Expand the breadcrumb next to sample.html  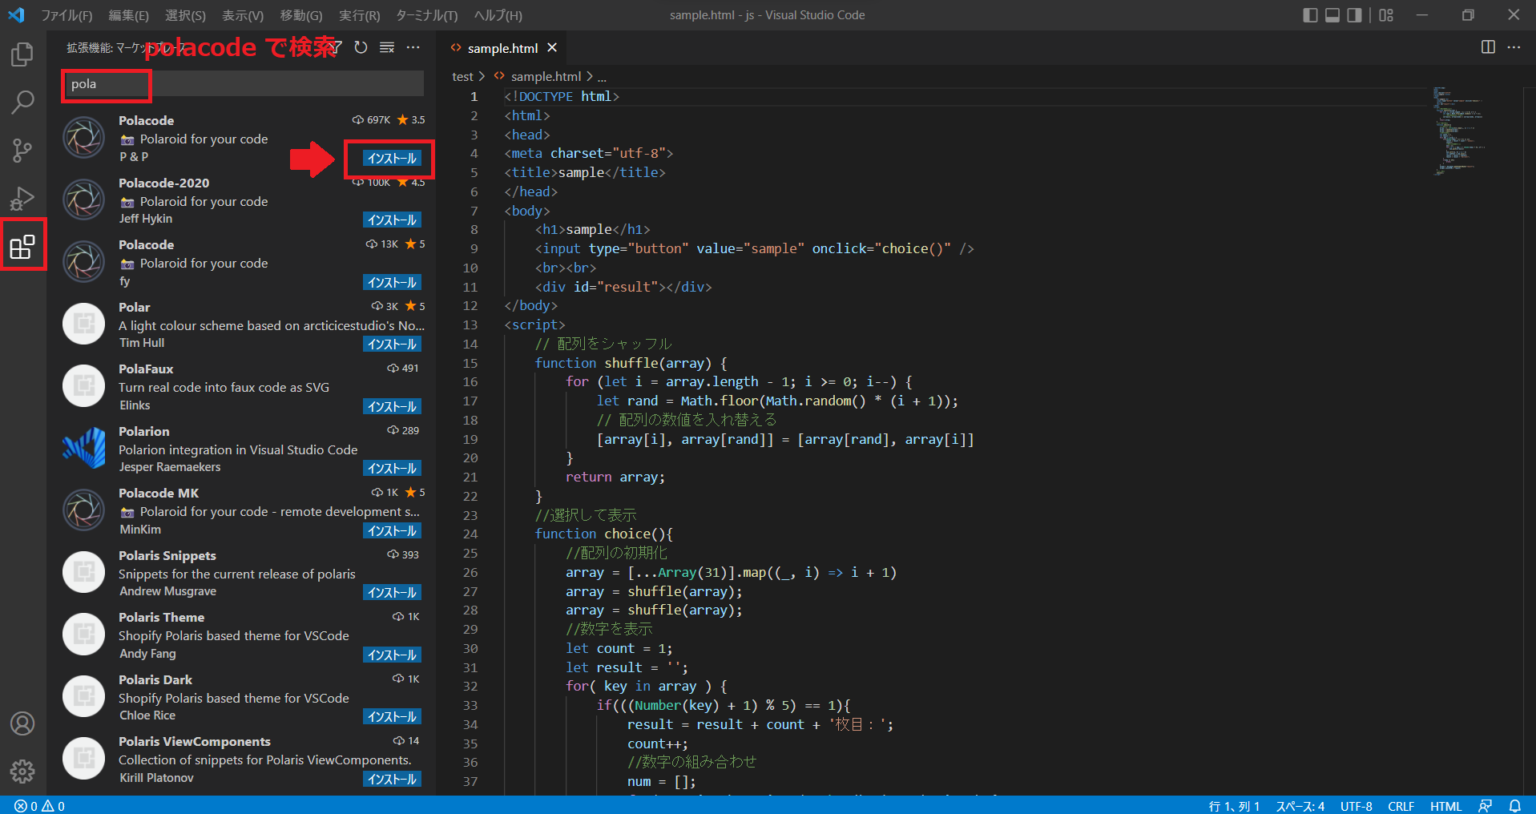tap(601, 76)
